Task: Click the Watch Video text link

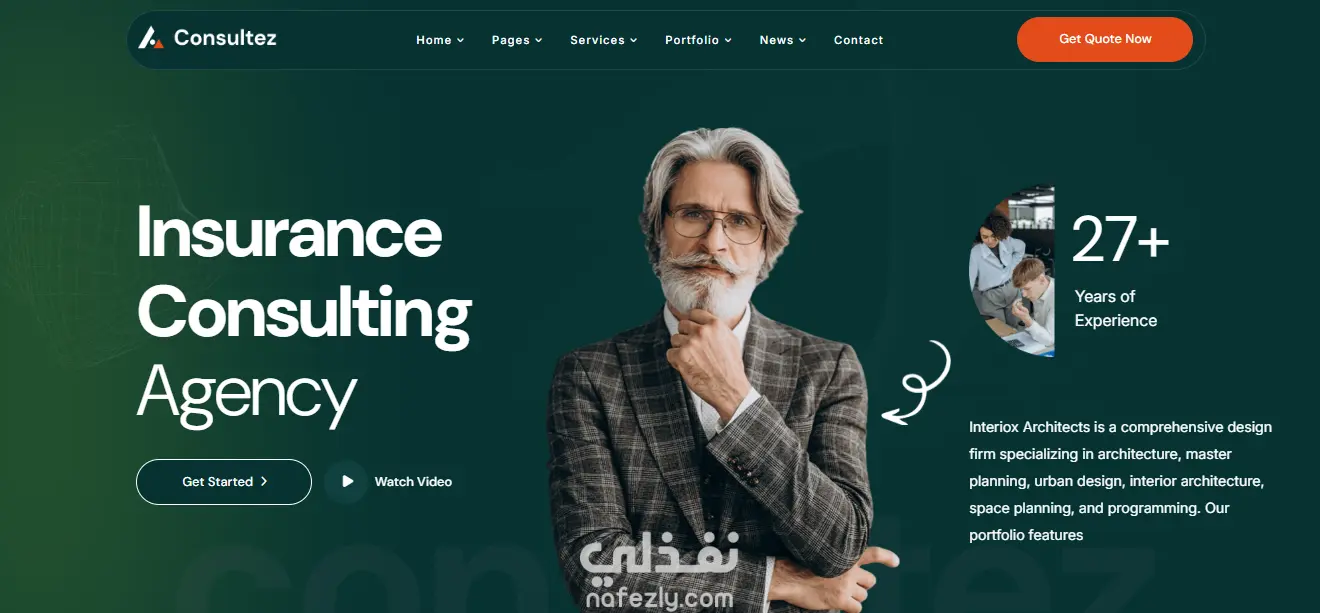Action: tap(413, 482)
